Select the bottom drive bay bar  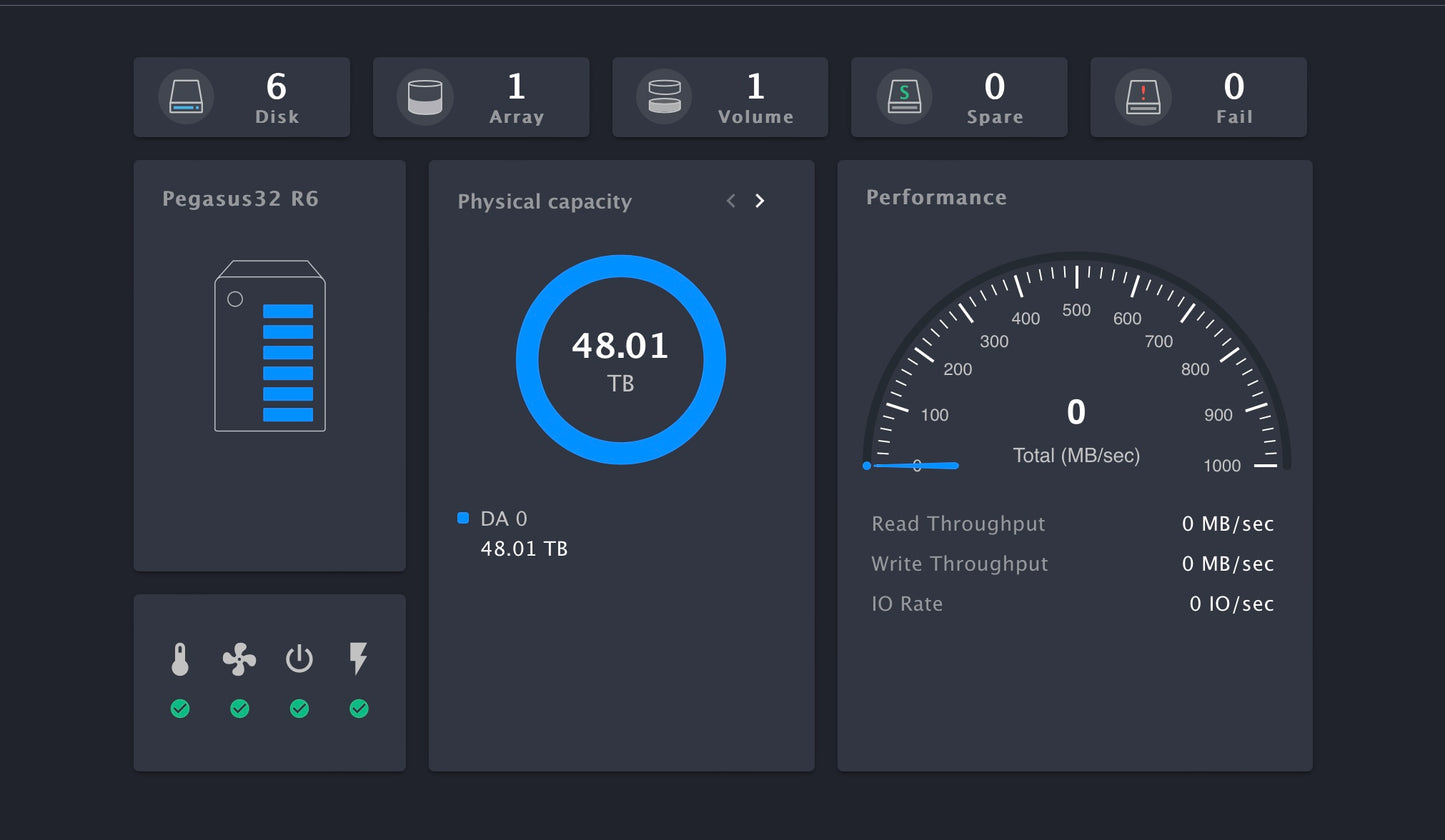pos(288,414)
